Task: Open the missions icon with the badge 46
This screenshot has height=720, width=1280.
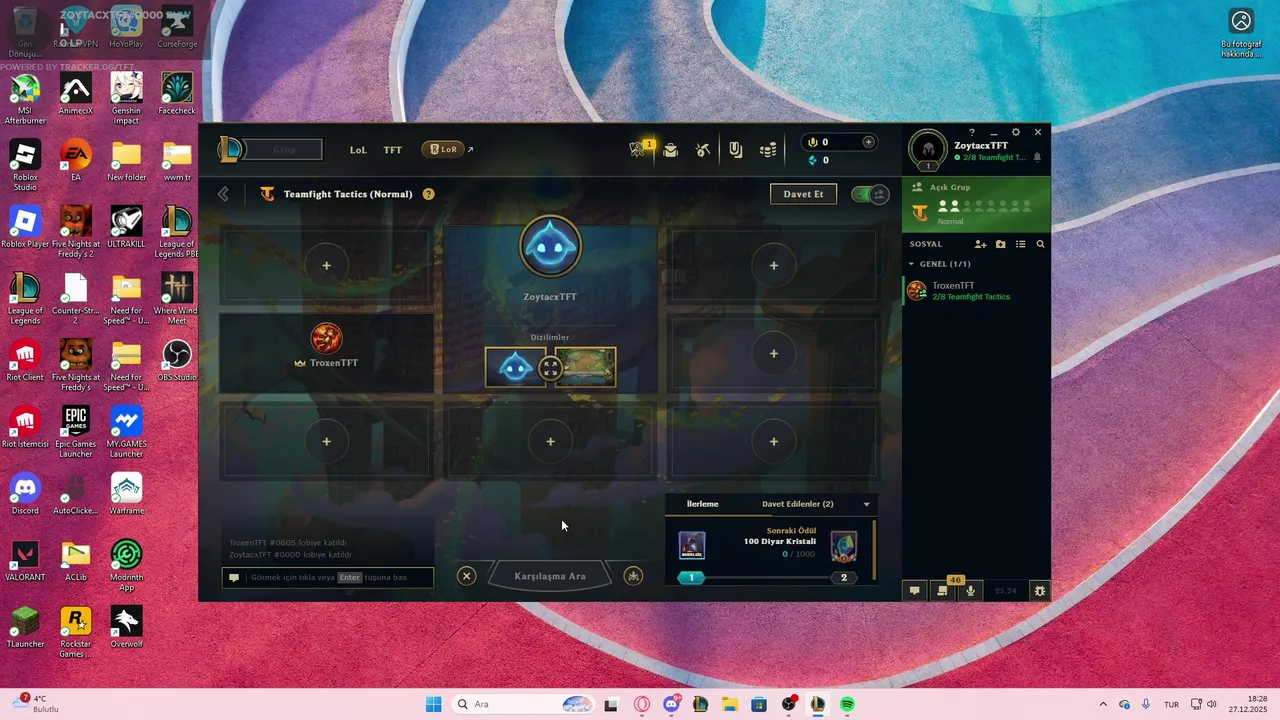Action: click(x=942, y=590)
